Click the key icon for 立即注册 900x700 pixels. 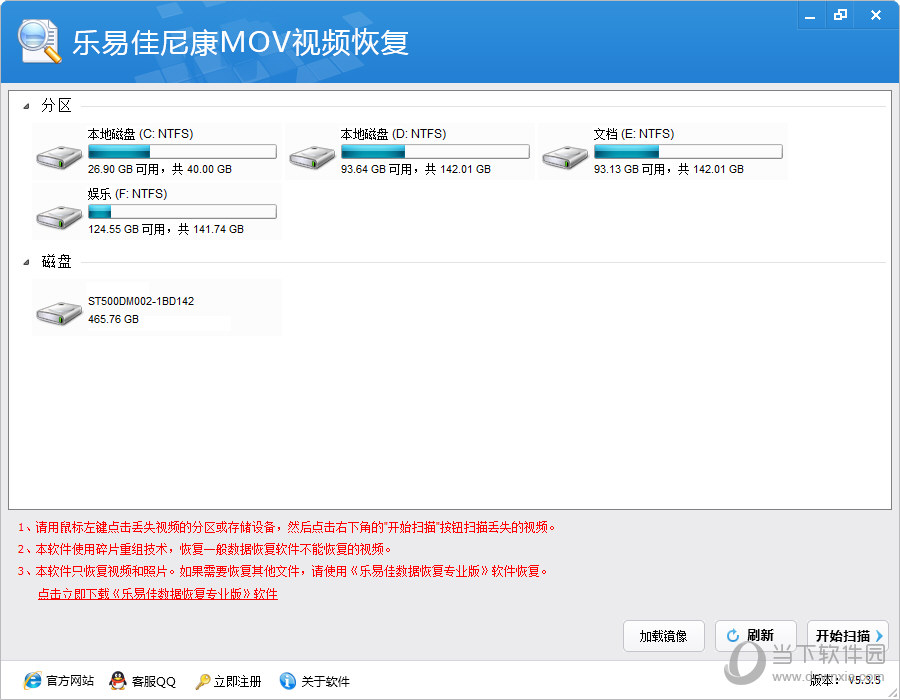(202, 681)
